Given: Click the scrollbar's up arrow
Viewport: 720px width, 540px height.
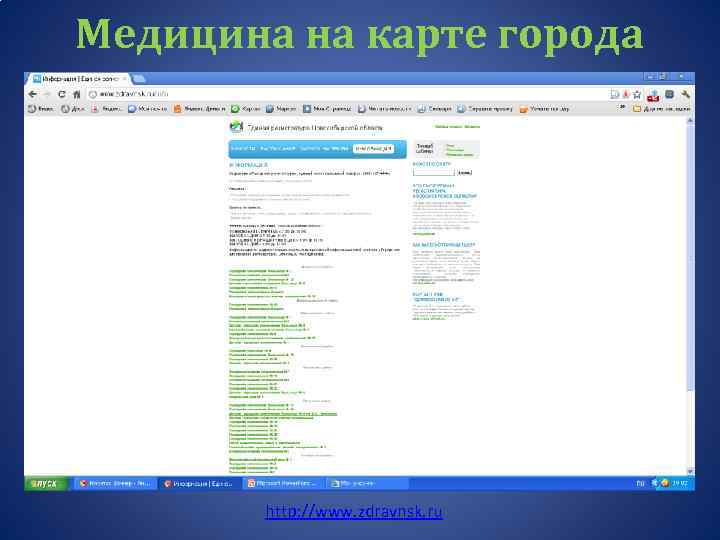Looking at the screenshot, I should coord(690,121).
